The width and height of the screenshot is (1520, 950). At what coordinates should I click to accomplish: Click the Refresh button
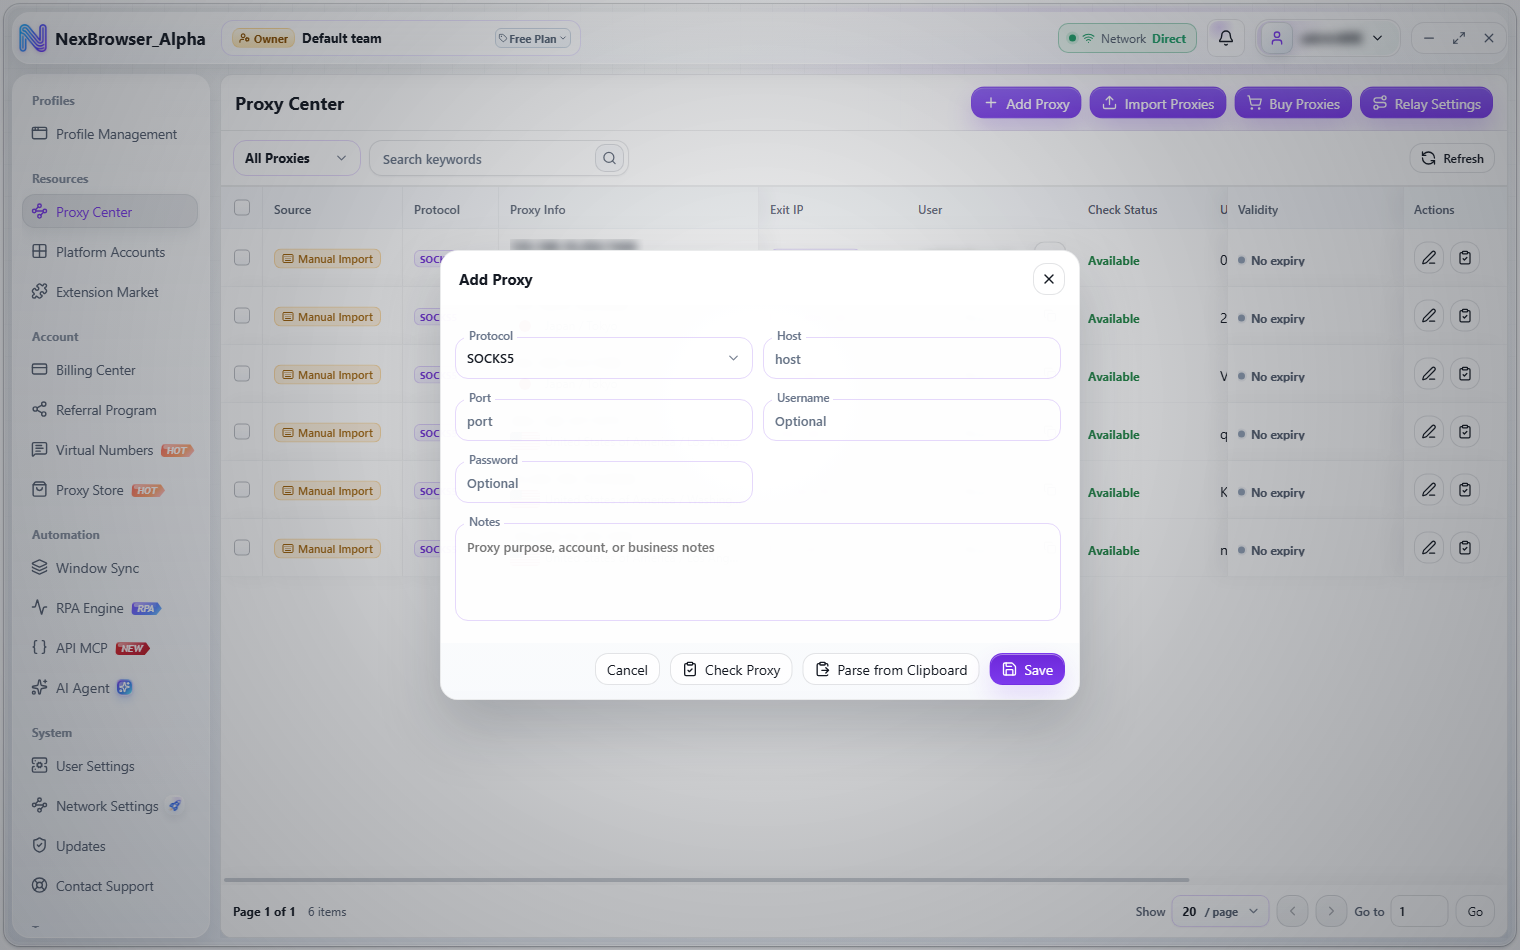[x=1452, y=158]
